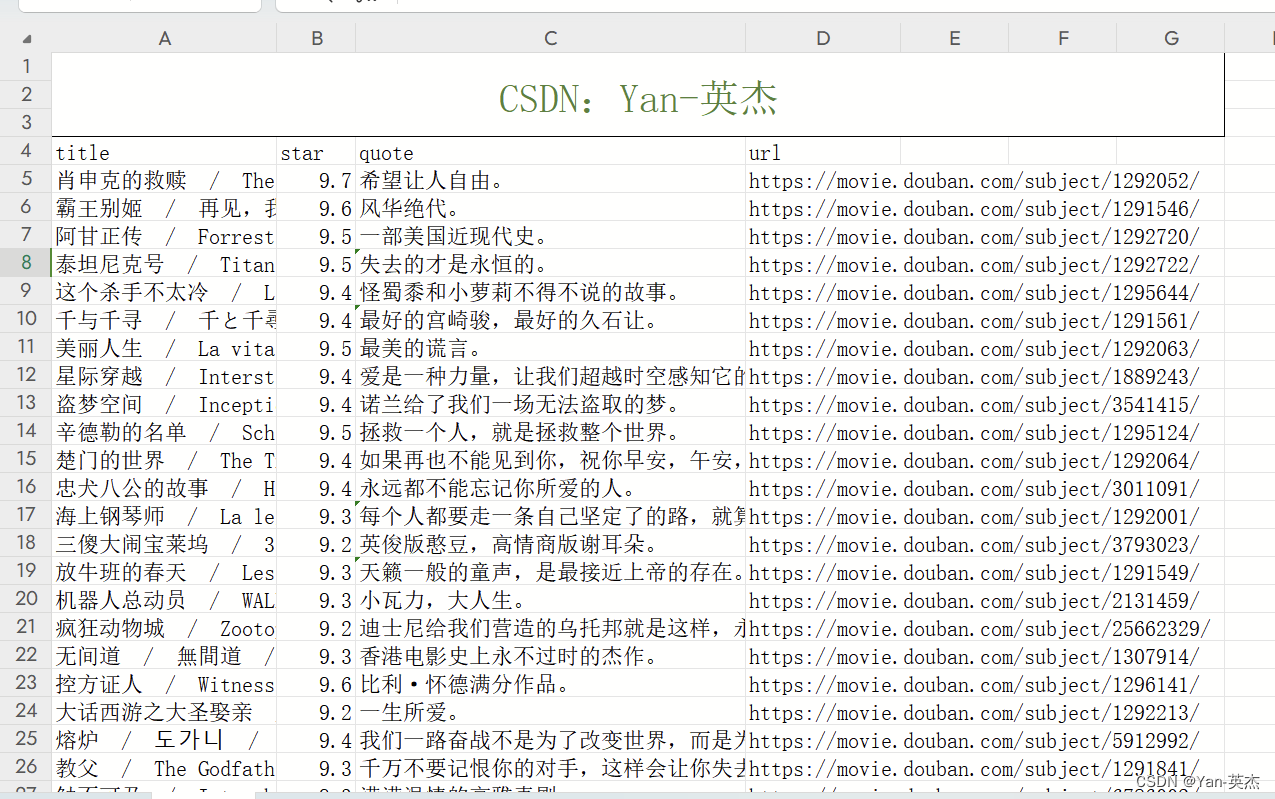1275x799 pixels.
Task: Select the cell '疯狂动物城 / Zooto'
Action: (165, 629)
